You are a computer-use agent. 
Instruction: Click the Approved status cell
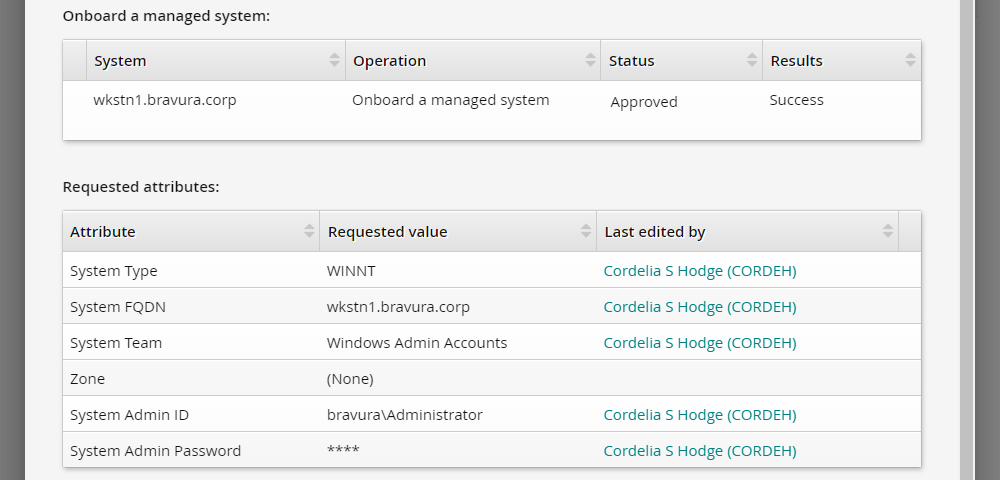(644, 102)
